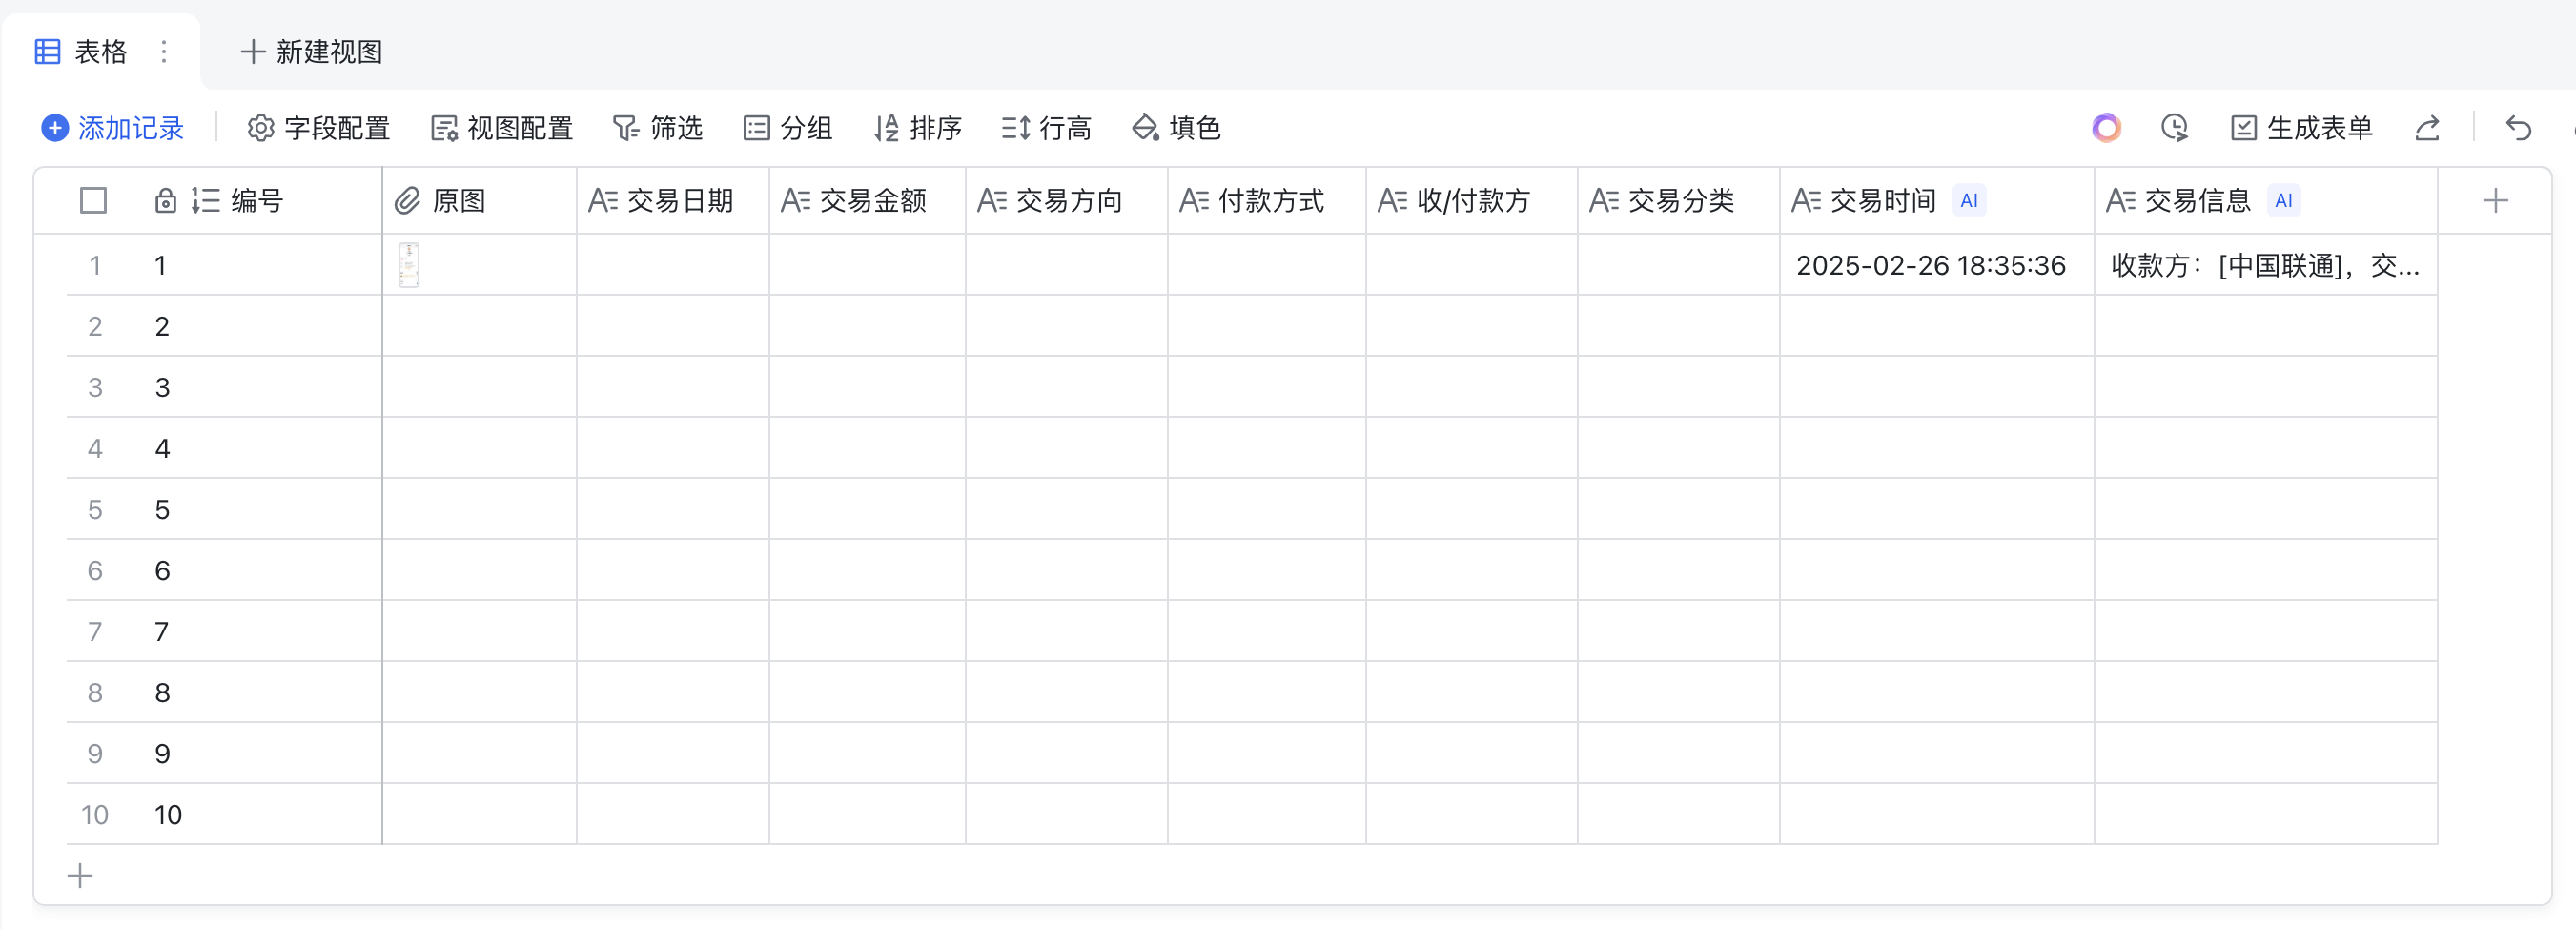2576x929 pixels.
Task: Click the colorful AI assistant circle icon
Action: click(2106, 128)
